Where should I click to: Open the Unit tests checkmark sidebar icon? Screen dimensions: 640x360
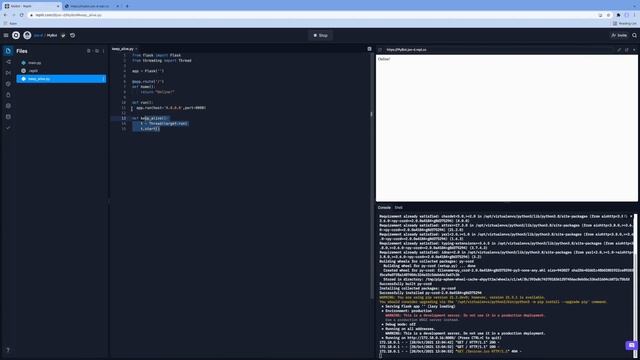[8, 128]
